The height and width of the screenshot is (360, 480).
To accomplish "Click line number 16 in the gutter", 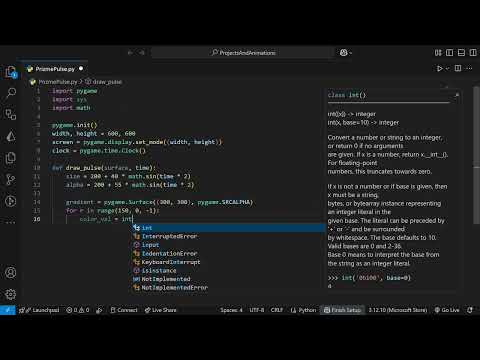I will click(37, 219).
